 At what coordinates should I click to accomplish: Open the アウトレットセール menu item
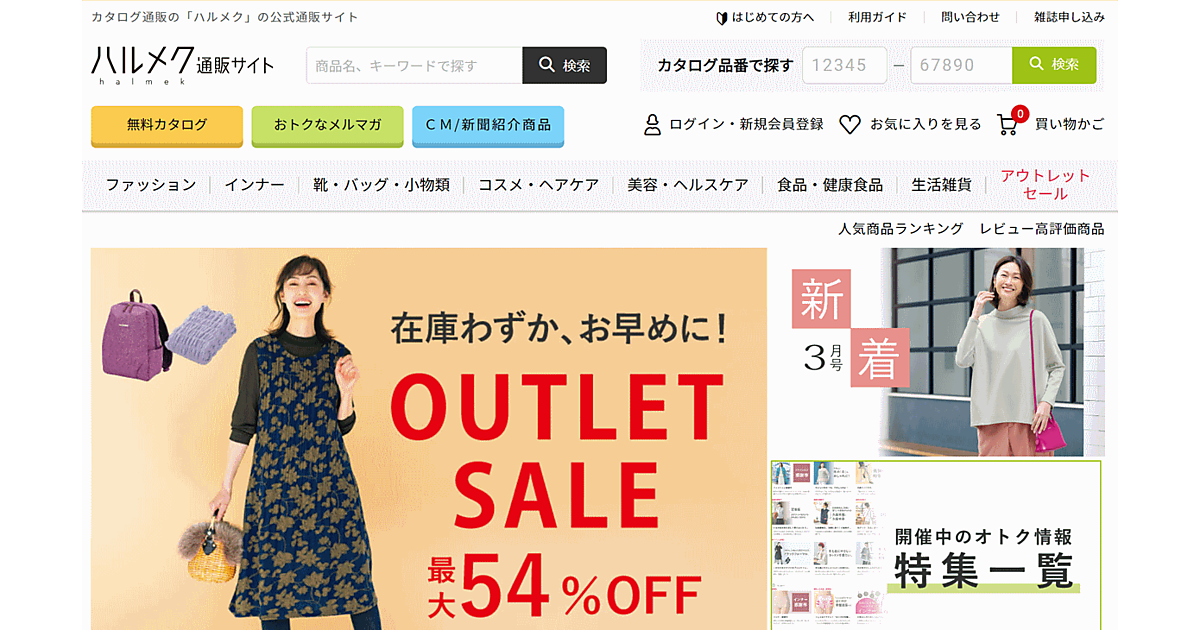click(x=1045, y=184)
